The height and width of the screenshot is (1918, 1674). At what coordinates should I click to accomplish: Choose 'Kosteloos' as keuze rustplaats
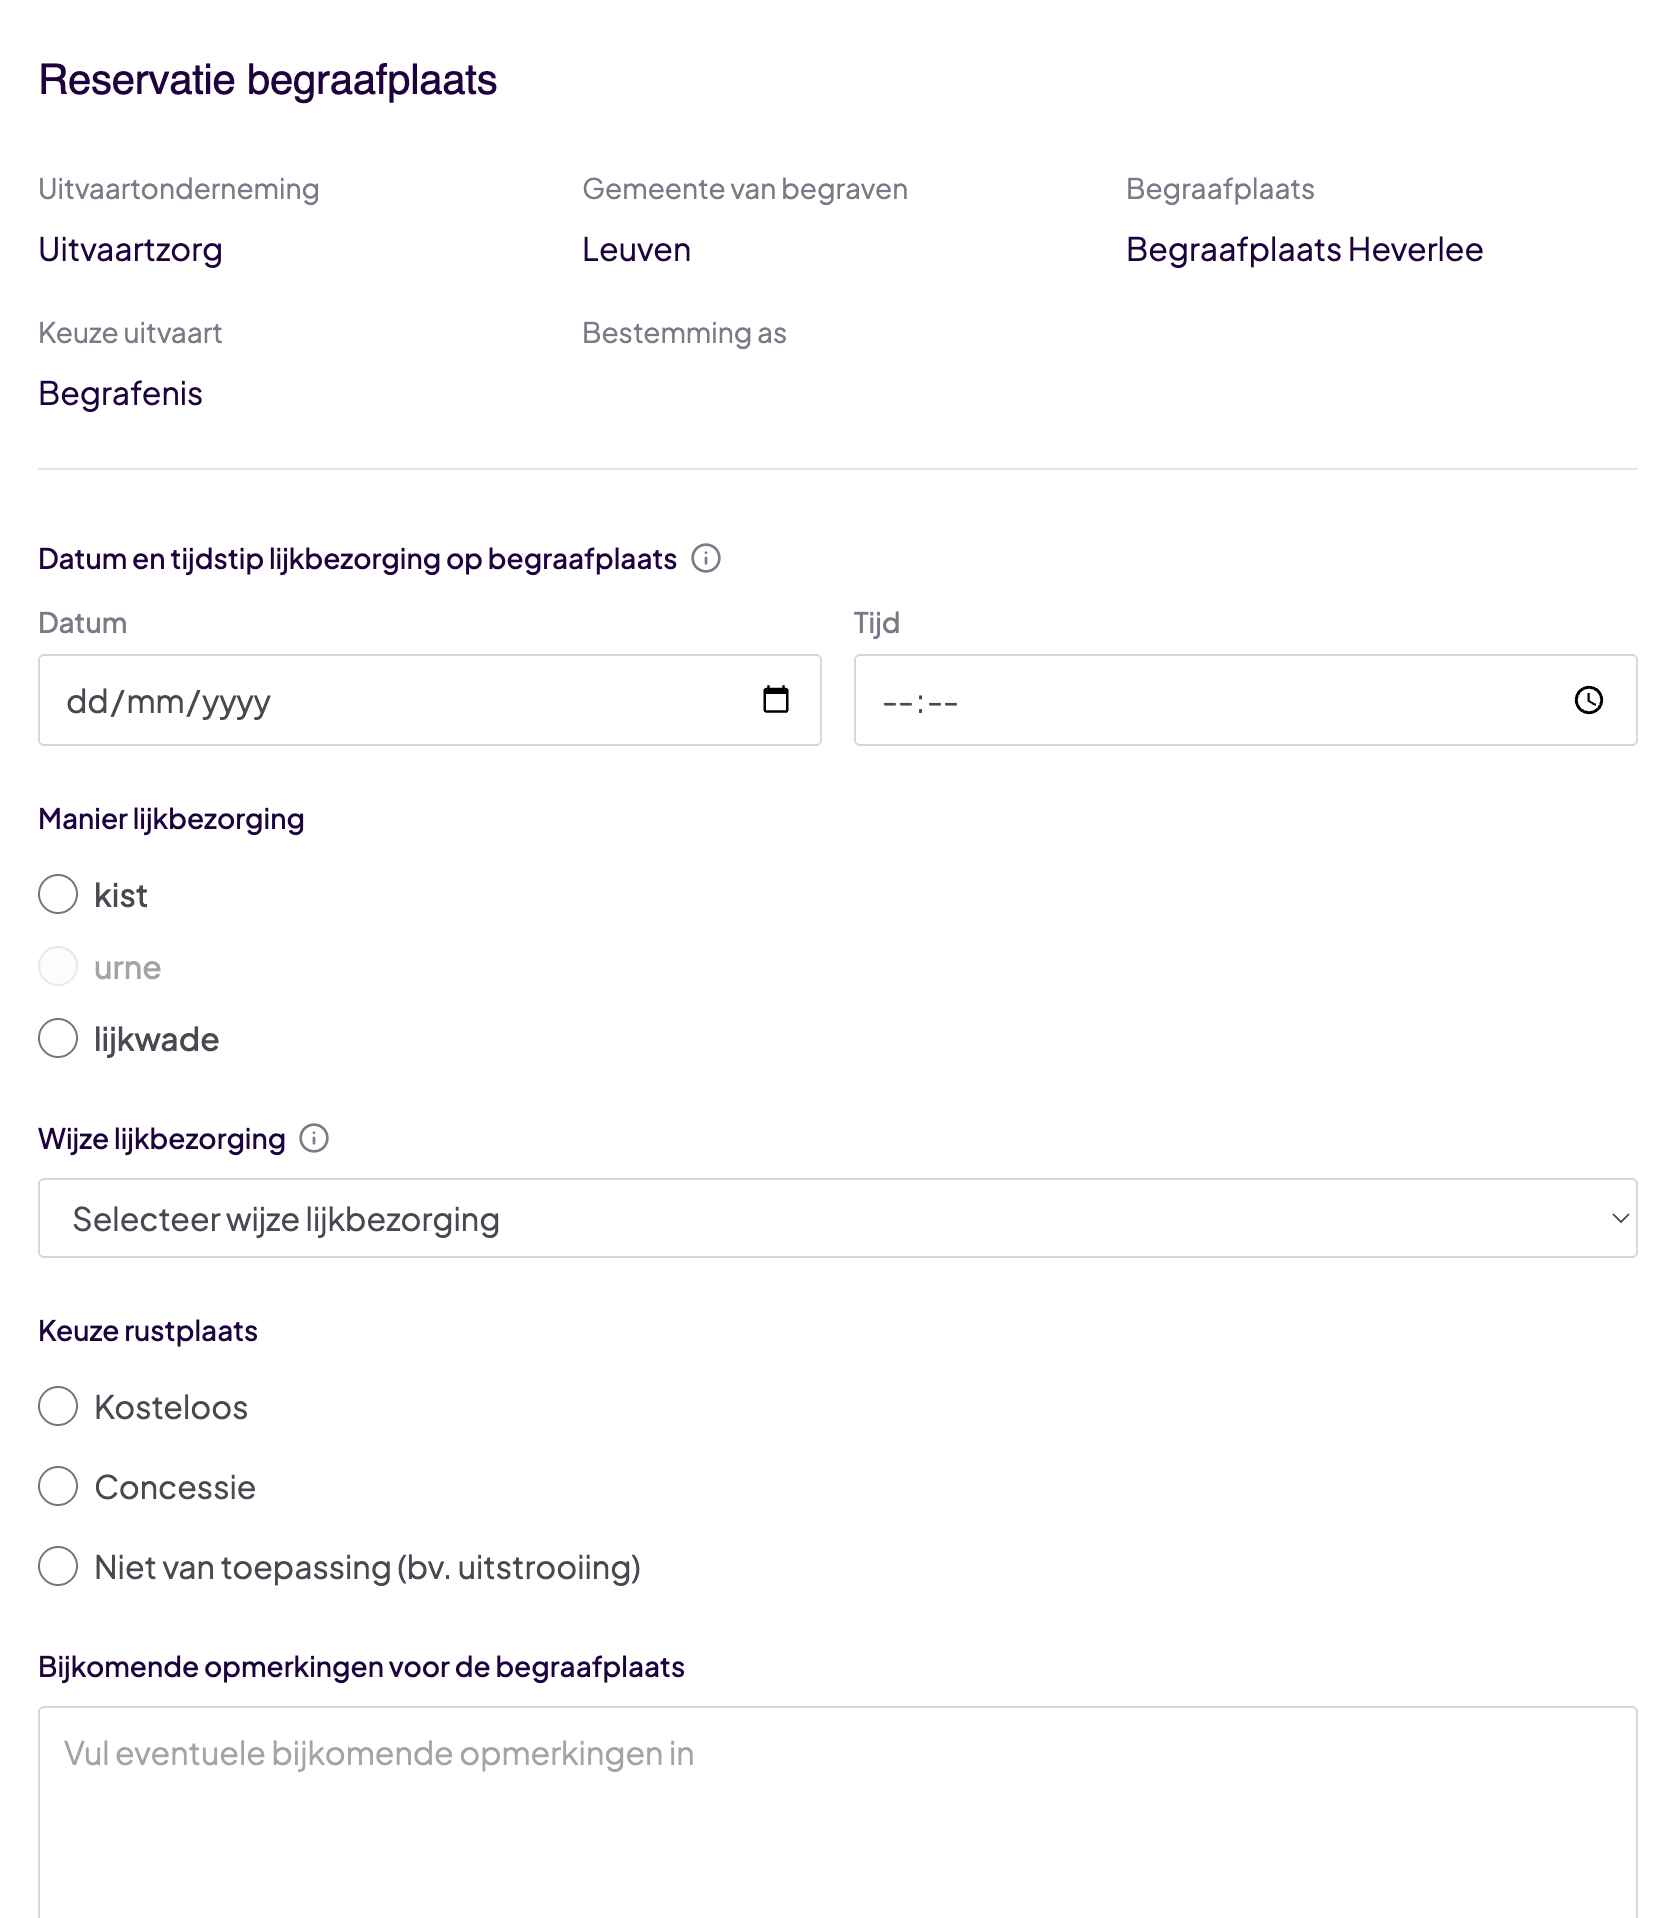(58, 1407)
